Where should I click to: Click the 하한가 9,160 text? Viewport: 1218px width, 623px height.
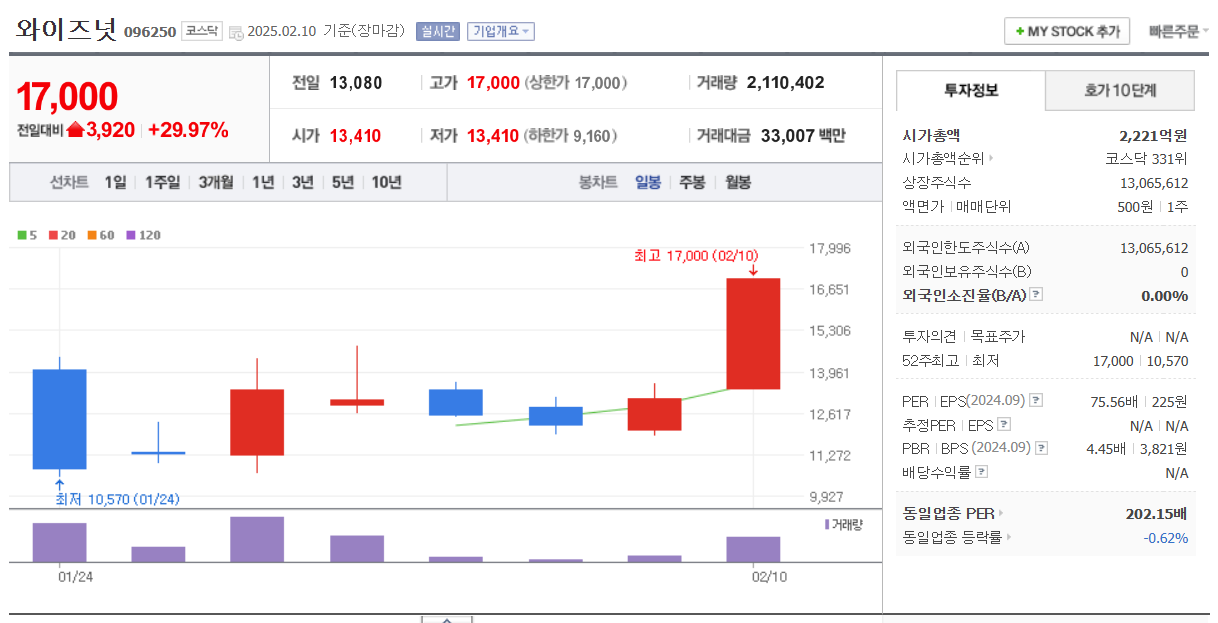point(571,136)
